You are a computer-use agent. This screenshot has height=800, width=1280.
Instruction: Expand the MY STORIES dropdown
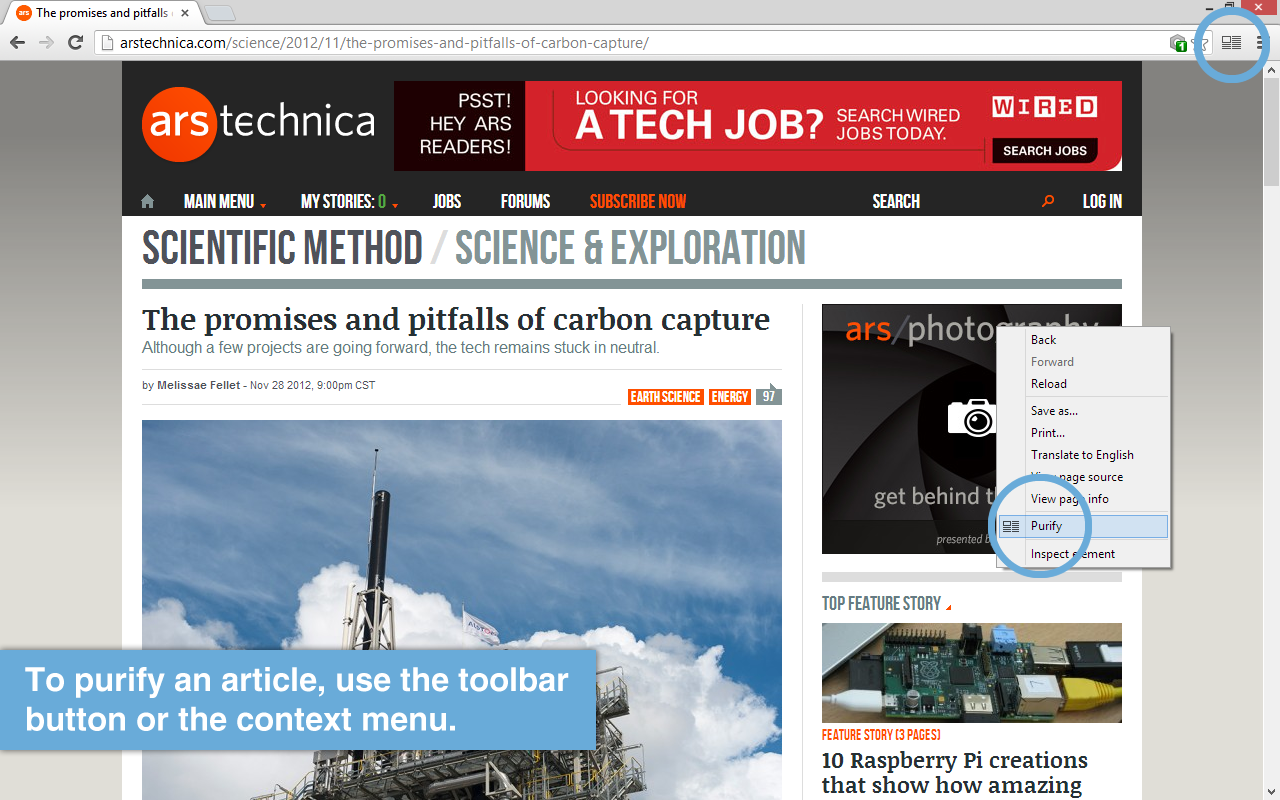(x=349, y=201)
